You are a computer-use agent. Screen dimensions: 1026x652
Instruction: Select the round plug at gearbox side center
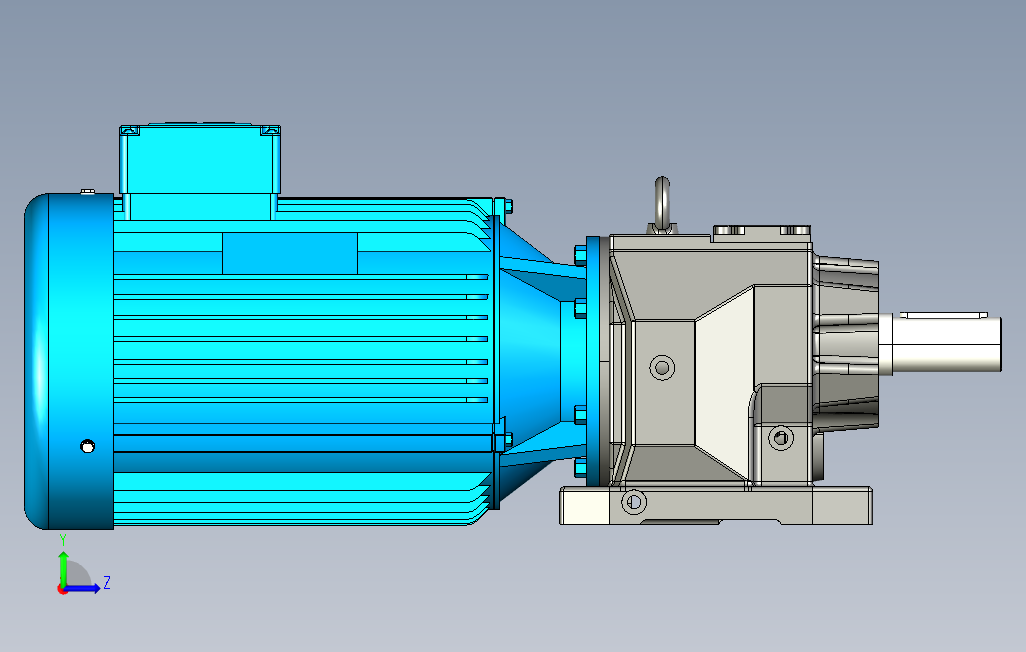click(662, 367)
